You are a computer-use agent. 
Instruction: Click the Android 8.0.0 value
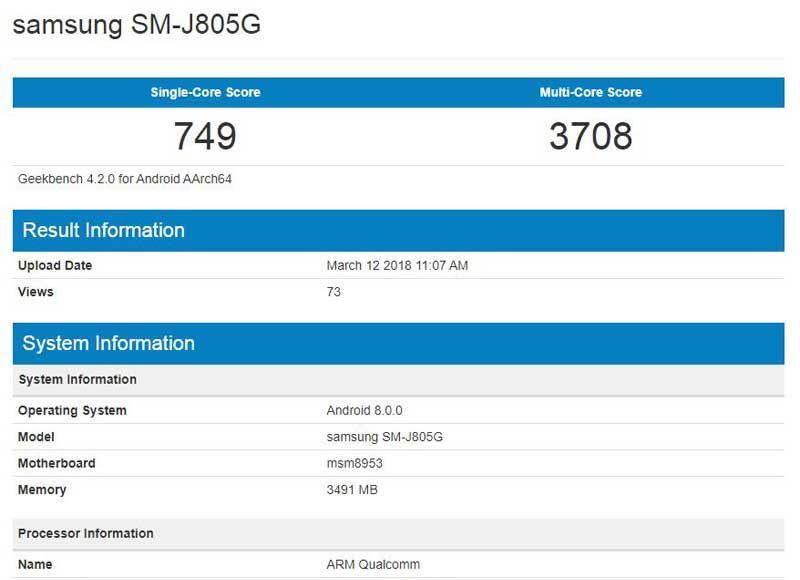tap(364, 411)
